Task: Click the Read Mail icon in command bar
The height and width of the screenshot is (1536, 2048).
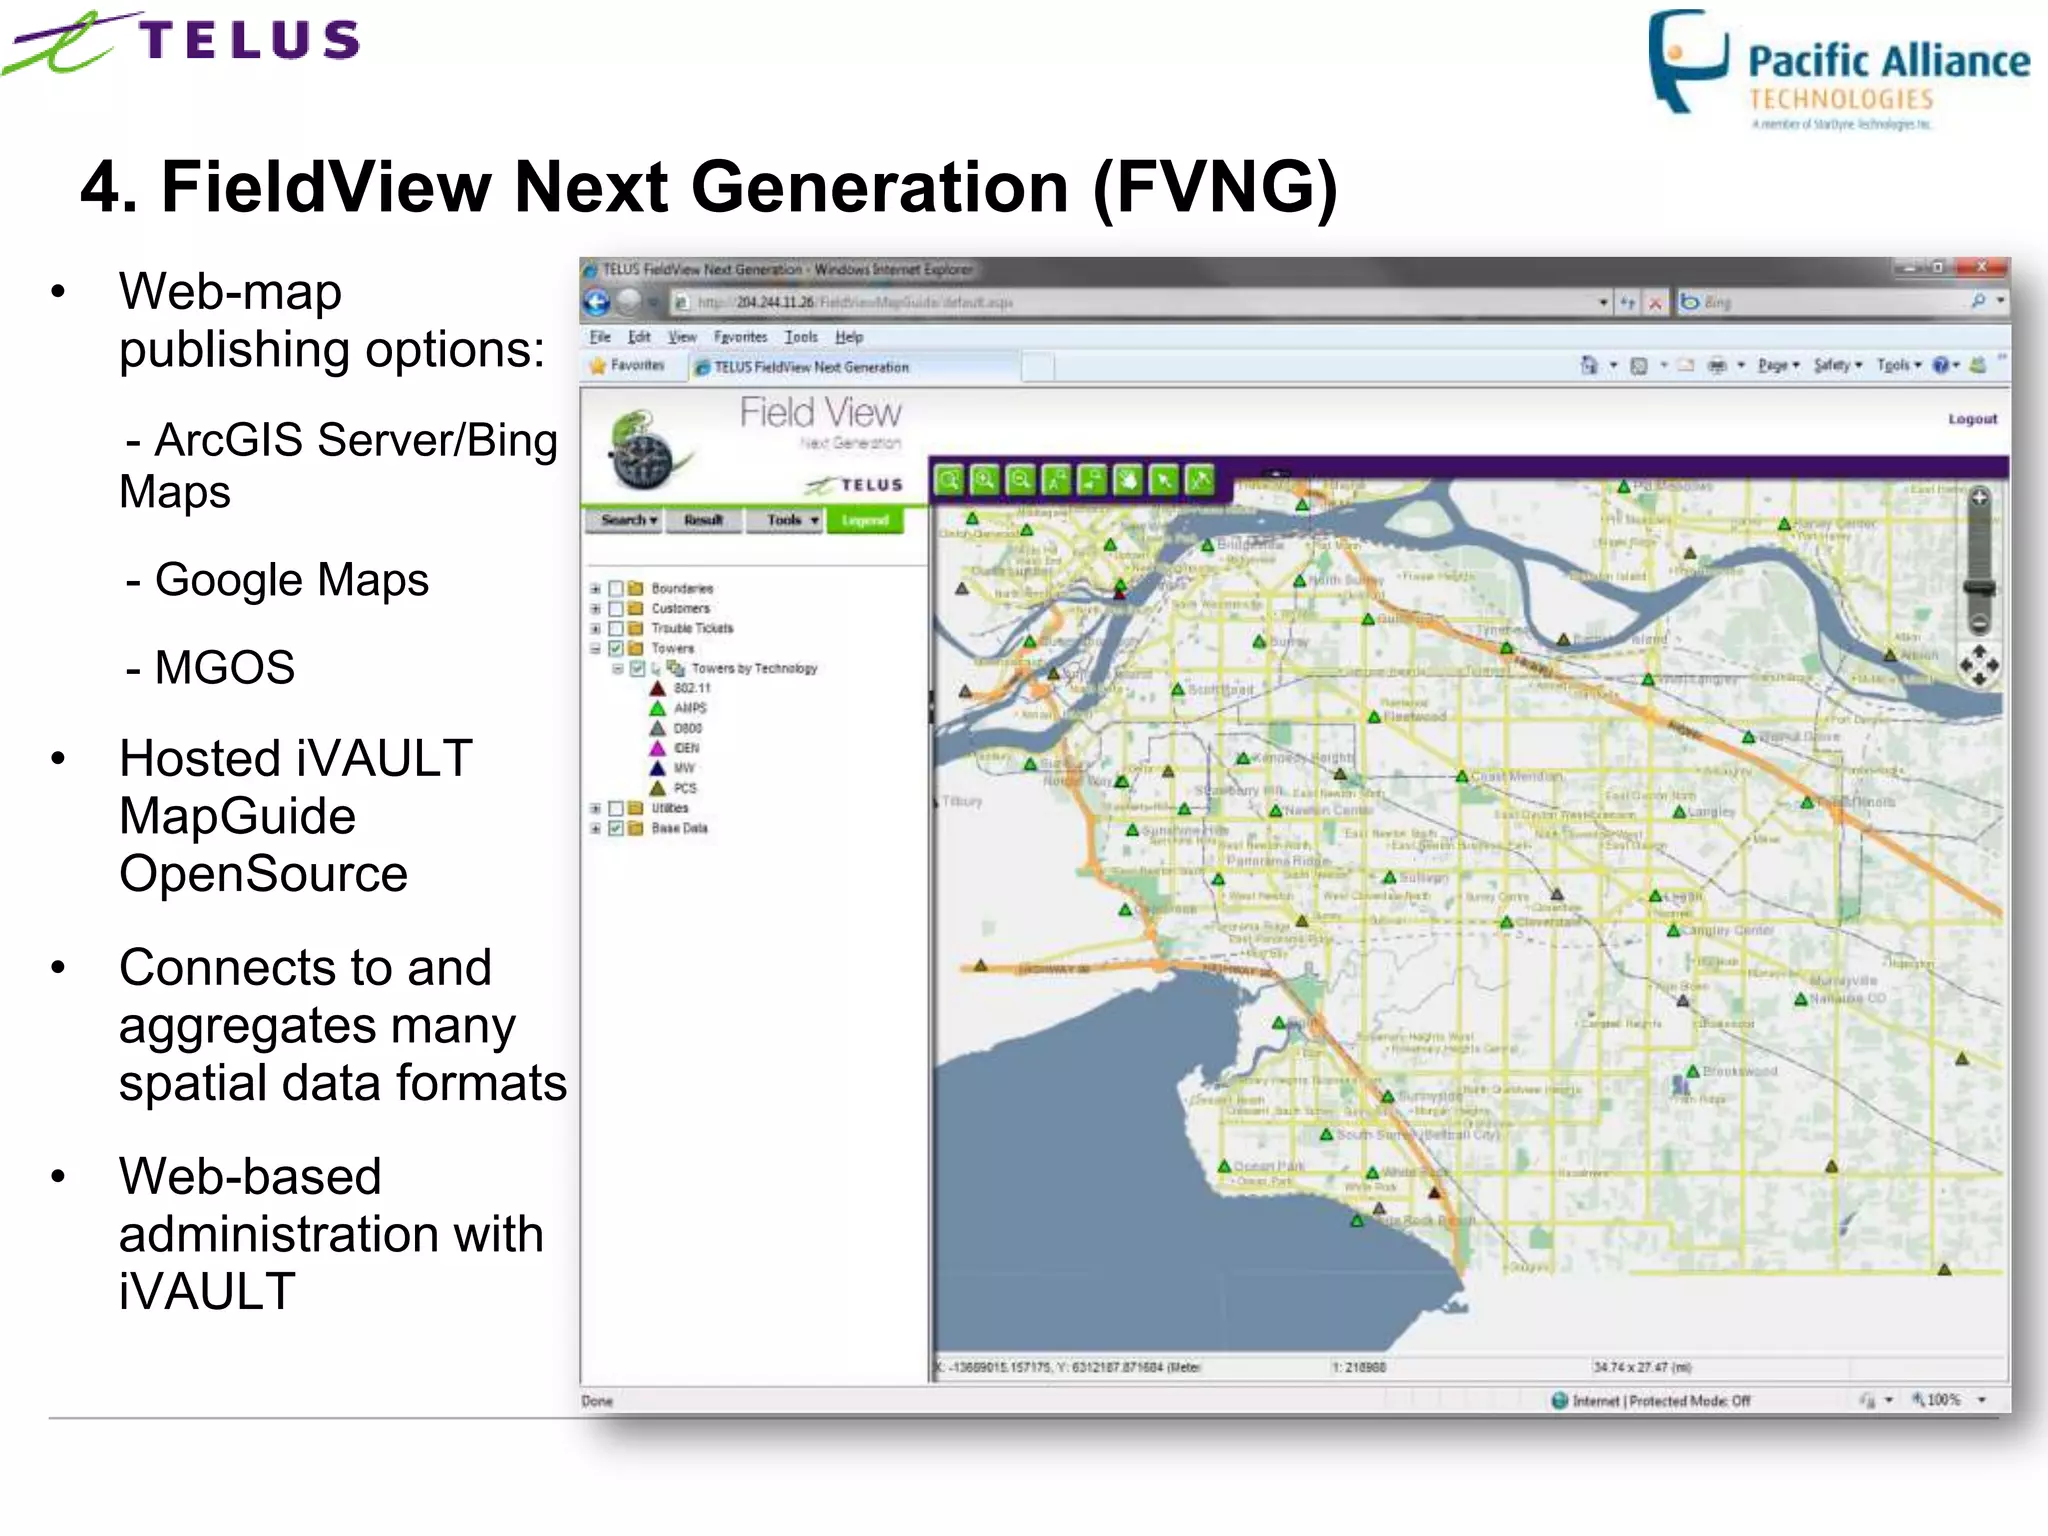Action: (1686, 366)
